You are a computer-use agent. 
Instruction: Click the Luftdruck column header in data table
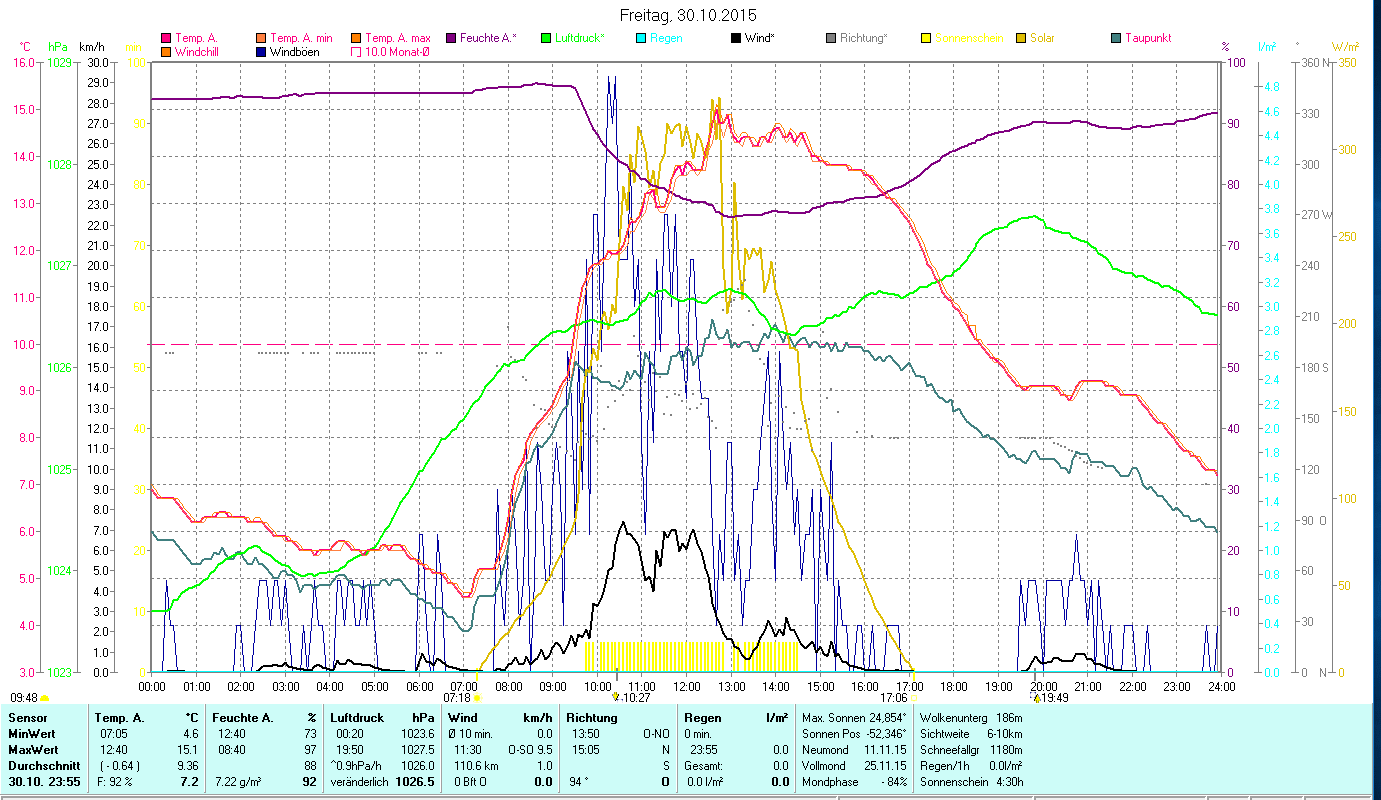click(x=355, y=718)
